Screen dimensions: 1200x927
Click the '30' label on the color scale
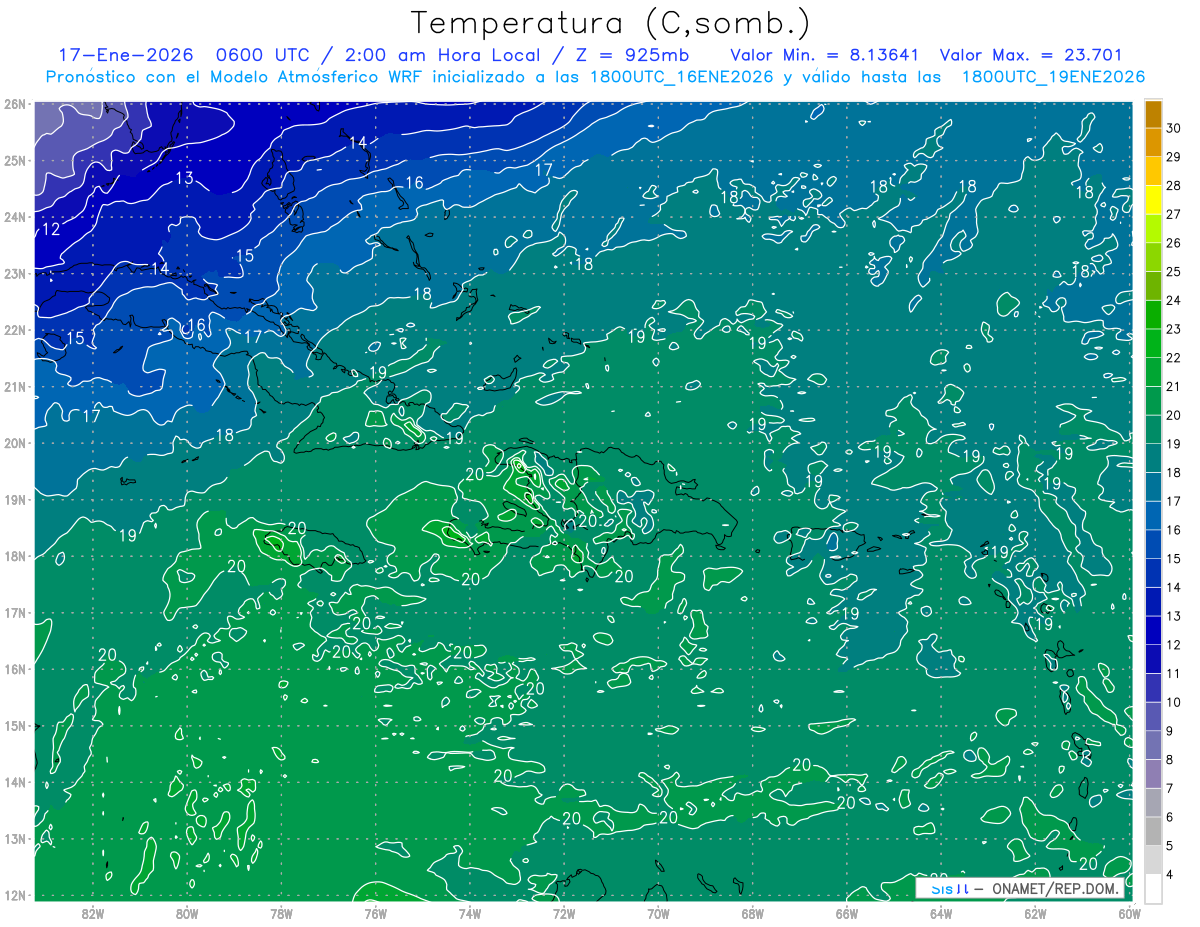coord(1174,128)
